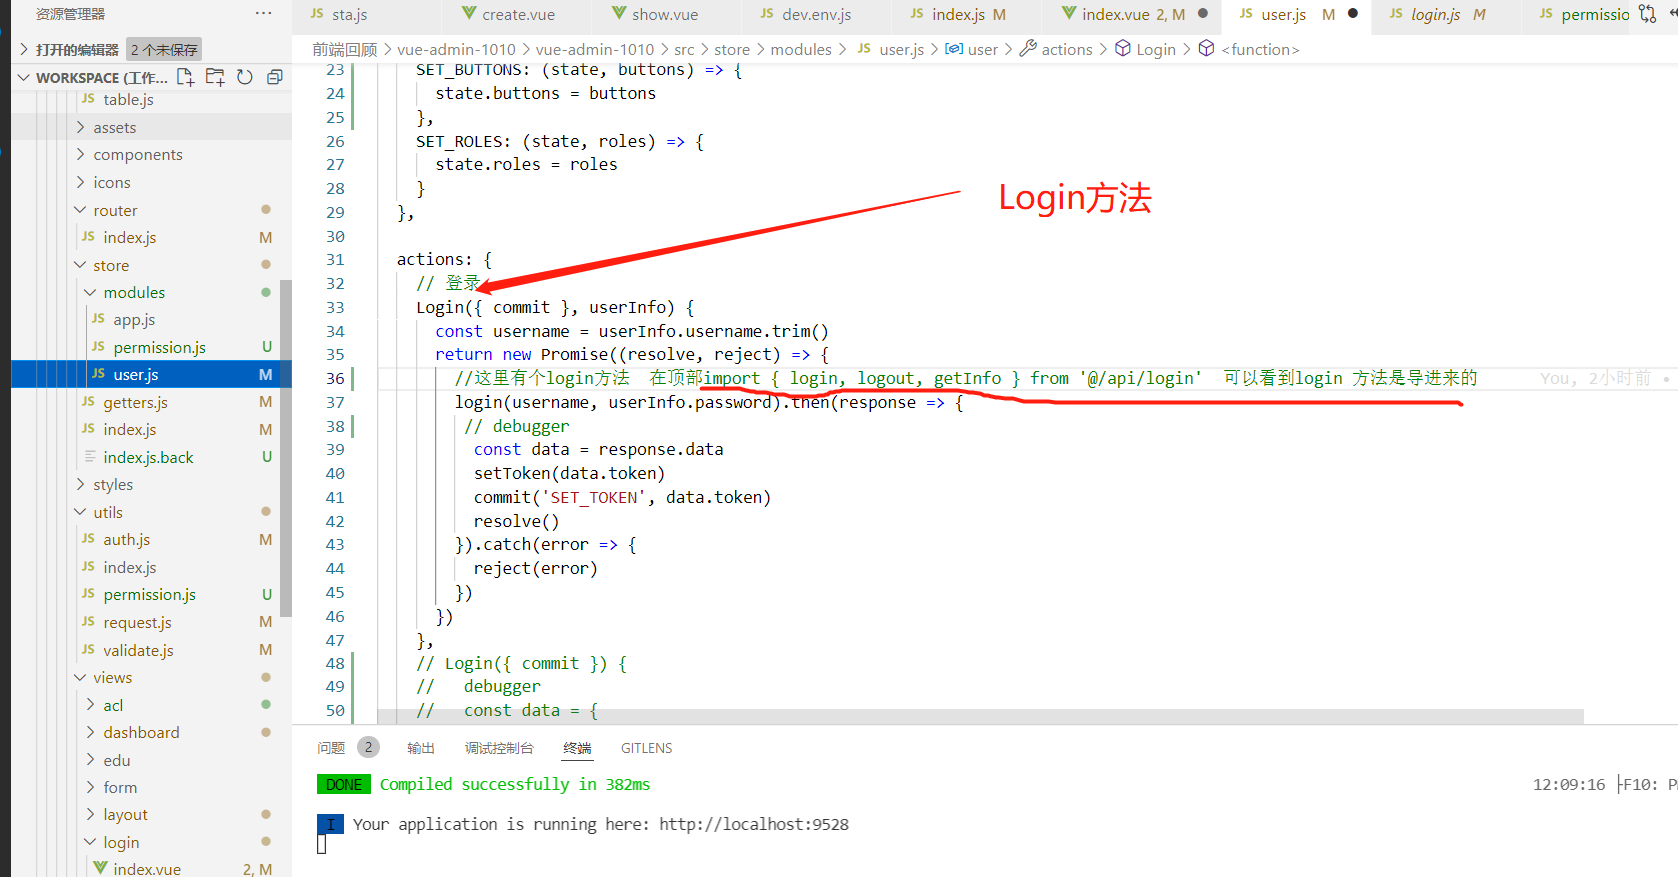
Task: Click the terminal input cursor
Action: (322, 844)
